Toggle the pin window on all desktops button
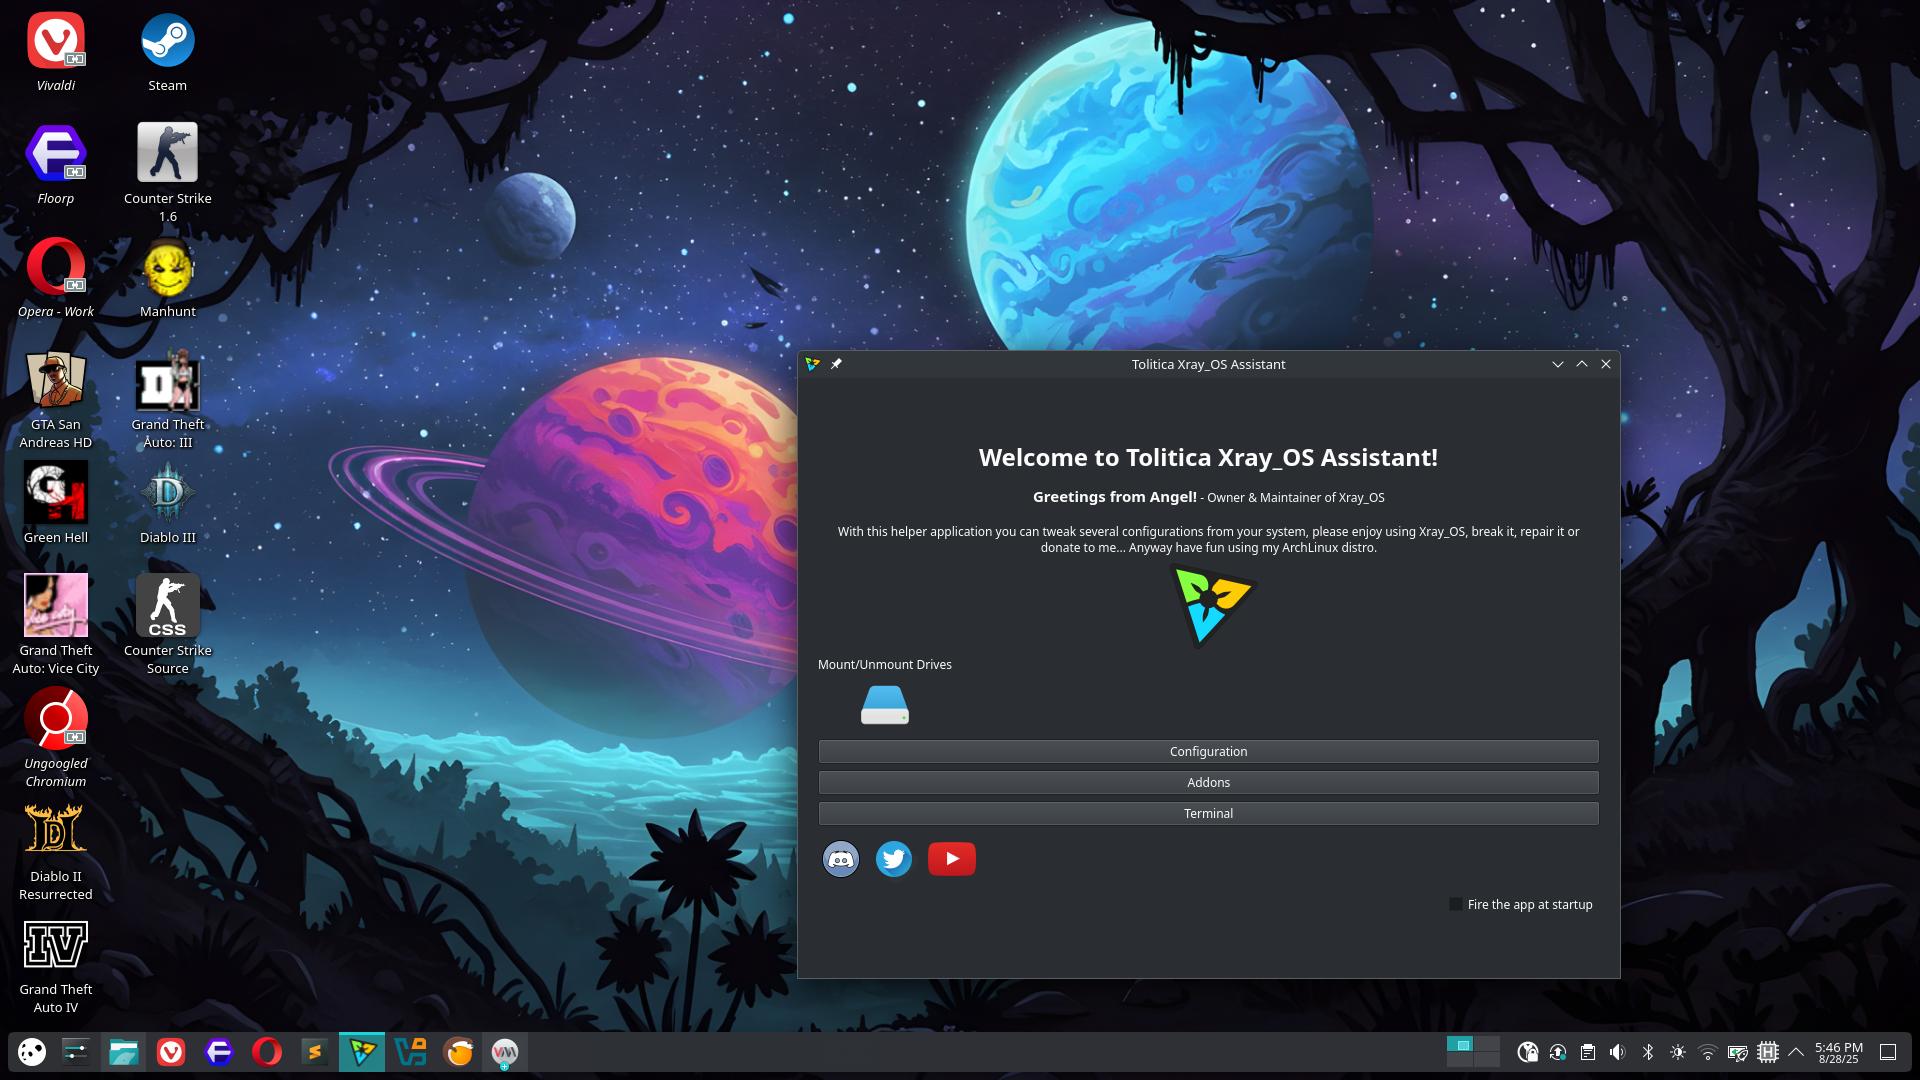Image resolution: width=1920 pixels, height=1080 pixels. point(836,364)
